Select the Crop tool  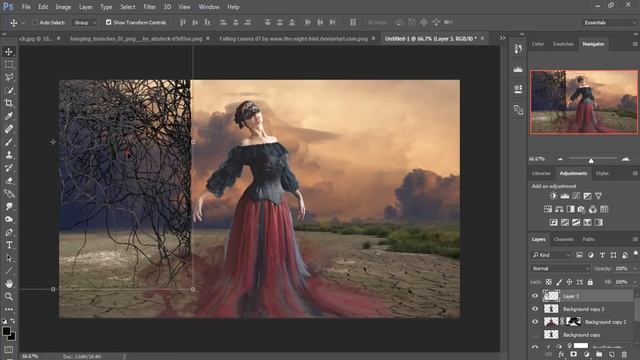[x=9, y=103]
